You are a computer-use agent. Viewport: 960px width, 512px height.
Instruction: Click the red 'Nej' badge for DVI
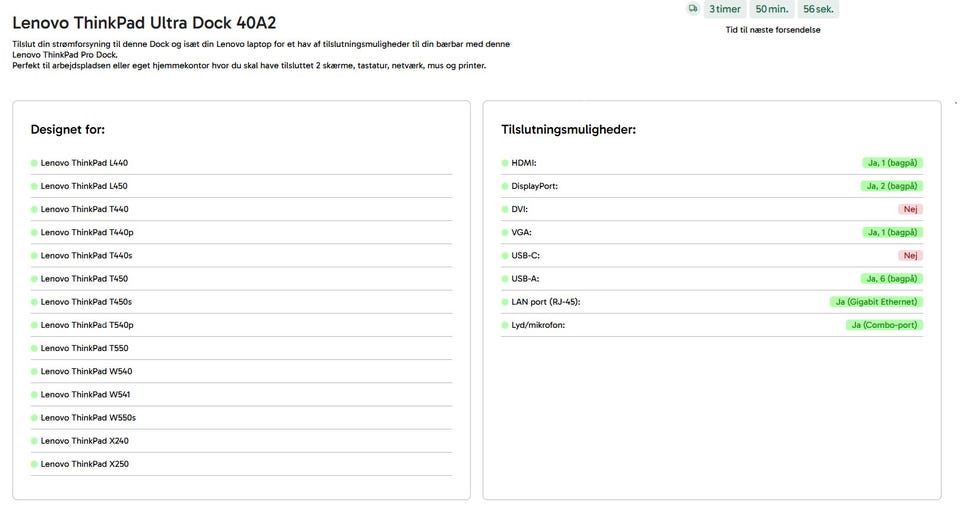click(x=910, y=209)
